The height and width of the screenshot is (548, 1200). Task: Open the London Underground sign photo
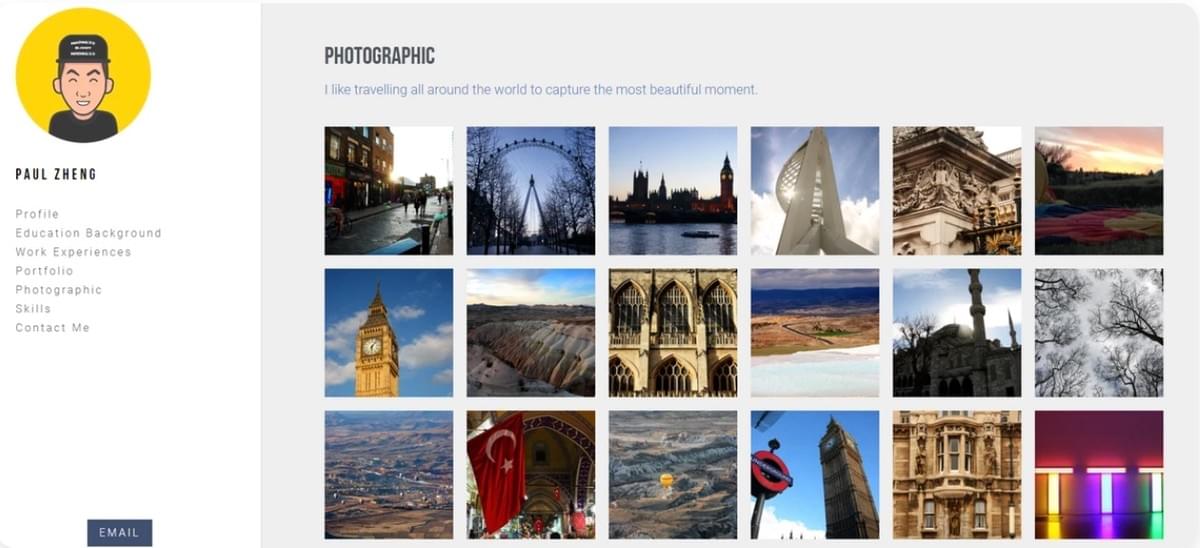(x=815, y=475)
